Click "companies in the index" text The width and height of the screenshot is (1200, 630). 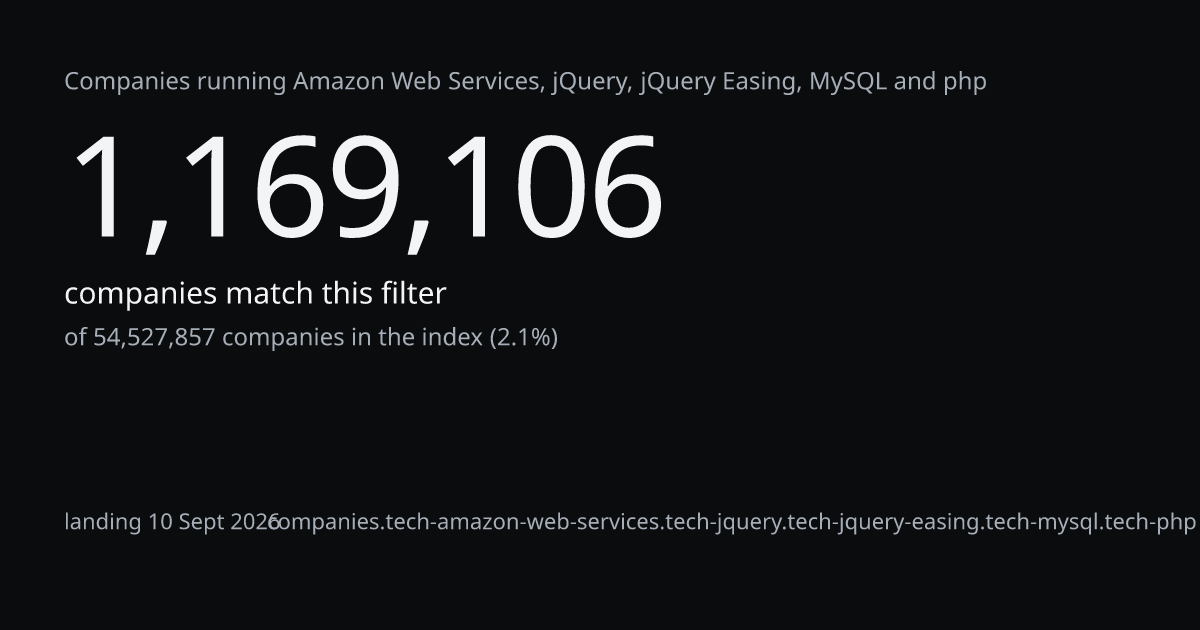pos(352,338)
